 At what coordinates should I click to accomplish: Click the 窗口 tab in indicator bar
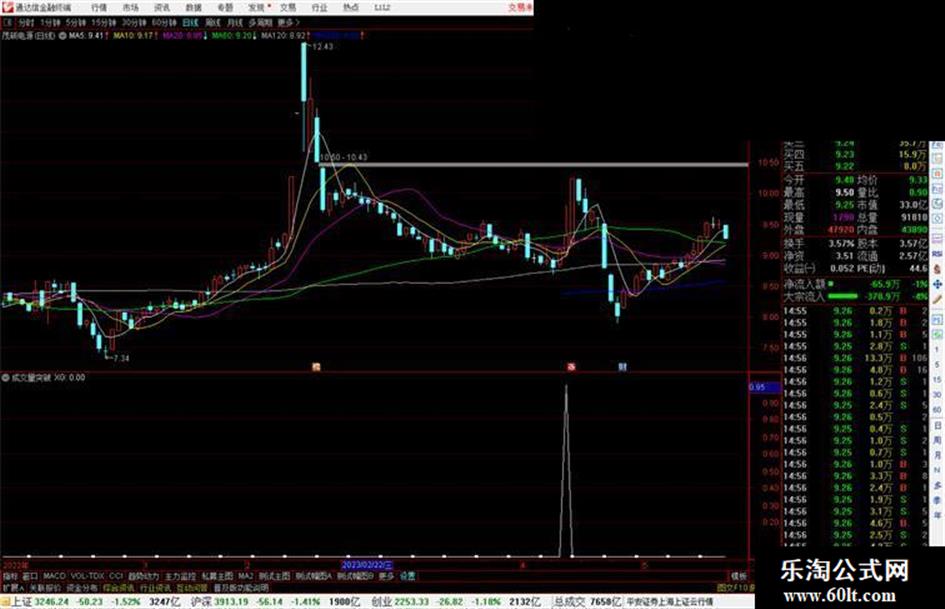pyautogui.click(x=30, y=576)
